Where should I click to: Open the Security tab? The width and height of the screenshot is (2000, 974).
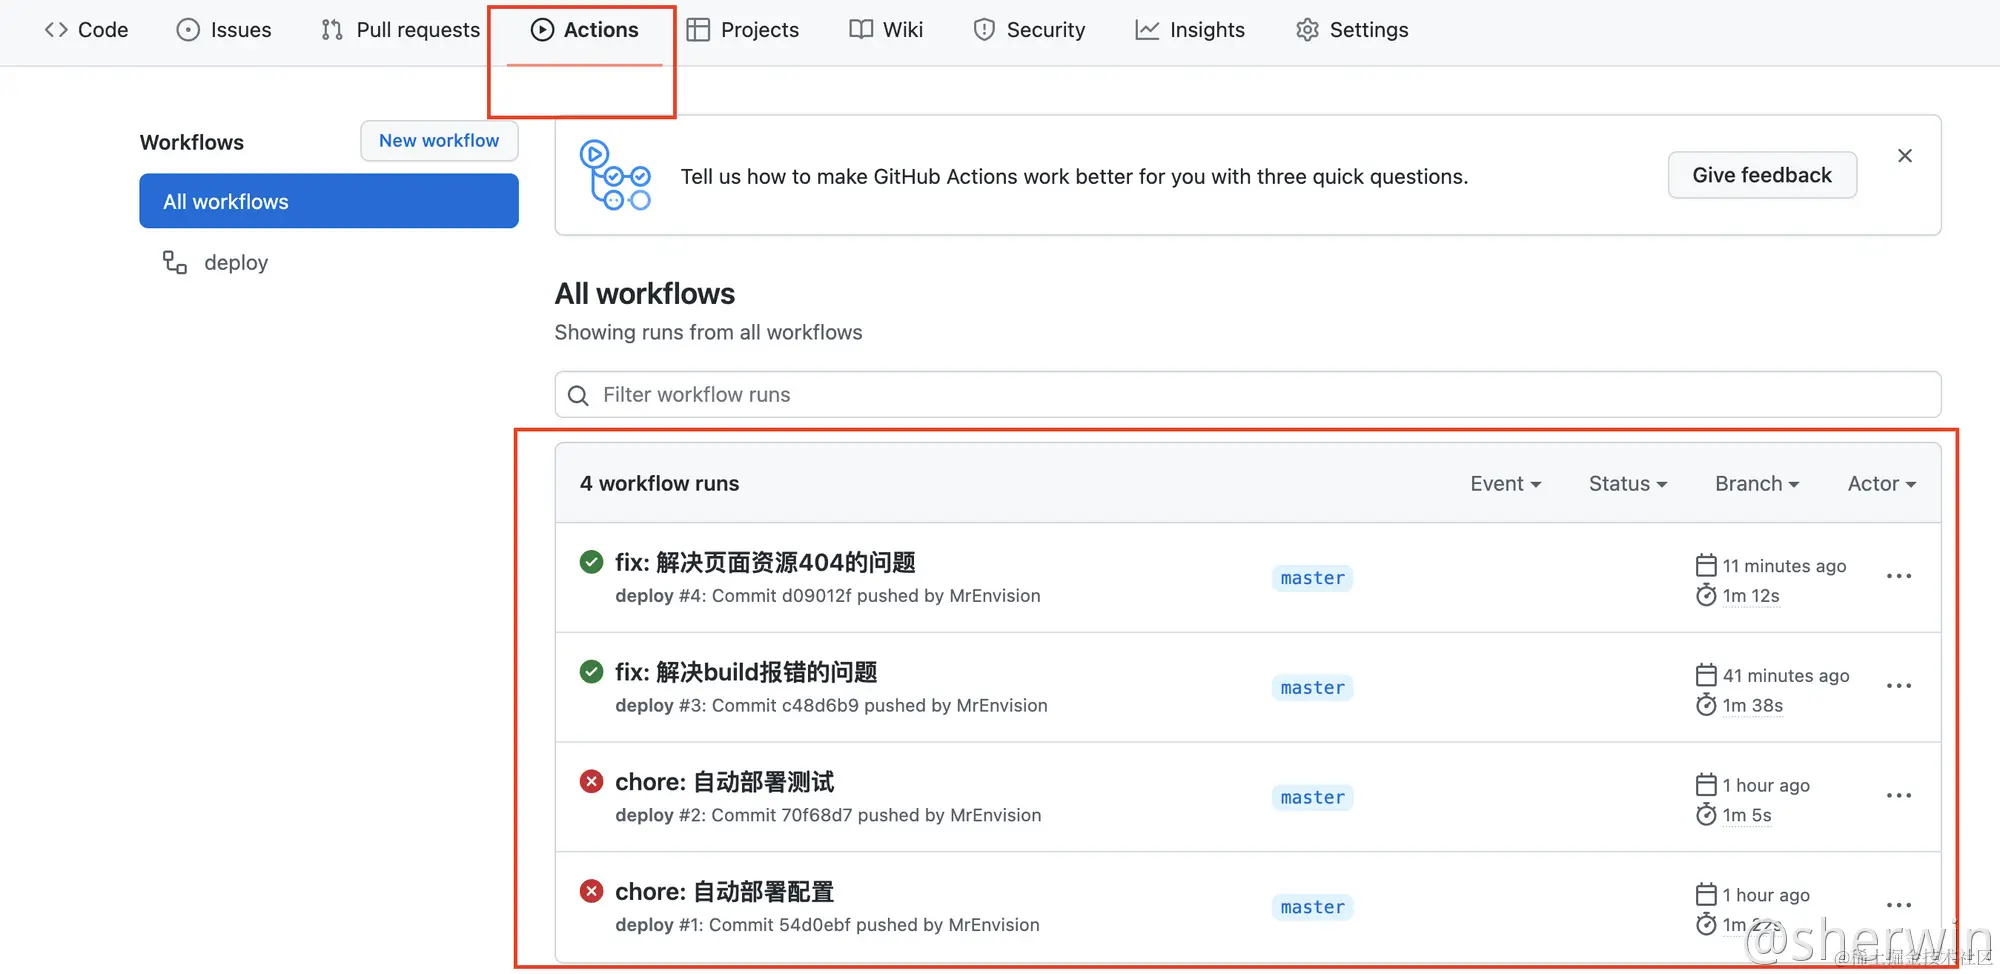coord(1029,30)
